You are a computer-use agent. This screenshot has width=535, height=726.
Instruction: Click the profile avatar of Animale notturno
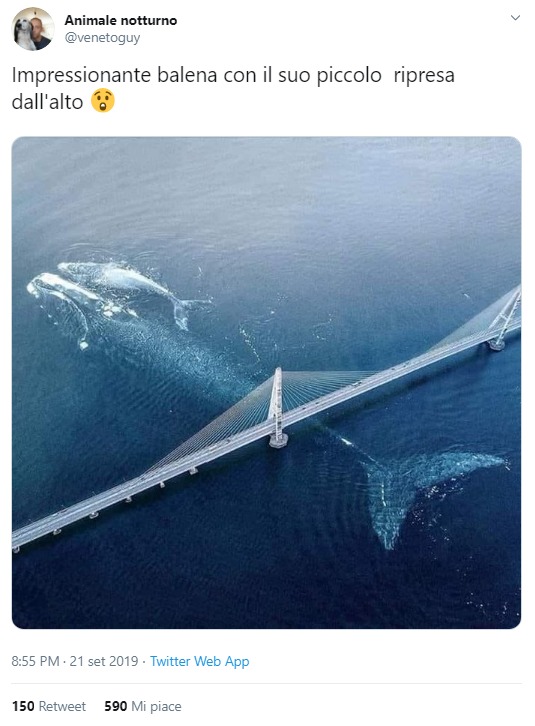[x=32, y=29]
